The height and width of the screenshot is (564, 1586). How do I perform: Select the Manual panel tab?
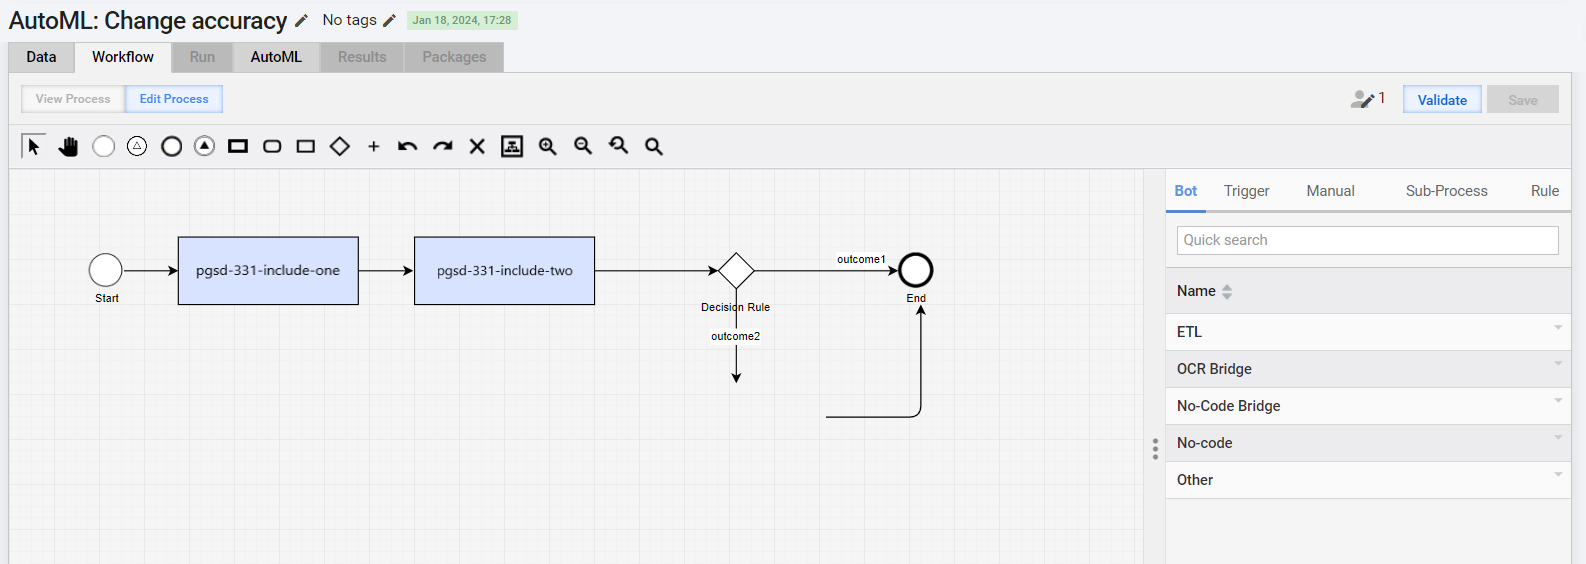[1331, 191]
